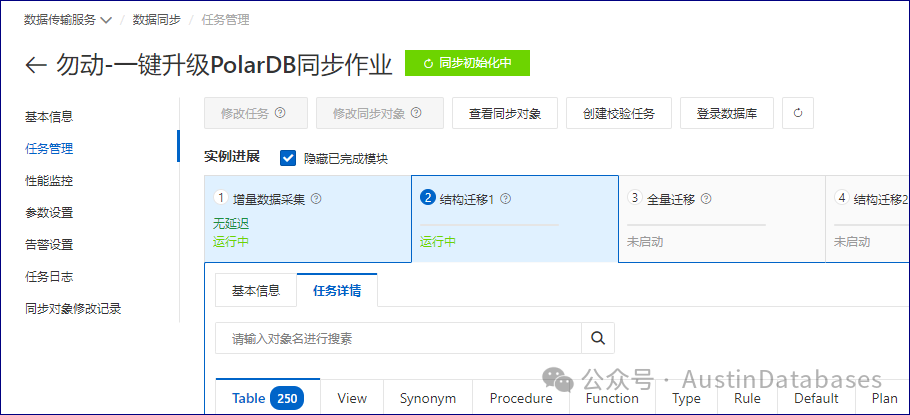Click the 修改任务 button

click(x=256, y=113)
